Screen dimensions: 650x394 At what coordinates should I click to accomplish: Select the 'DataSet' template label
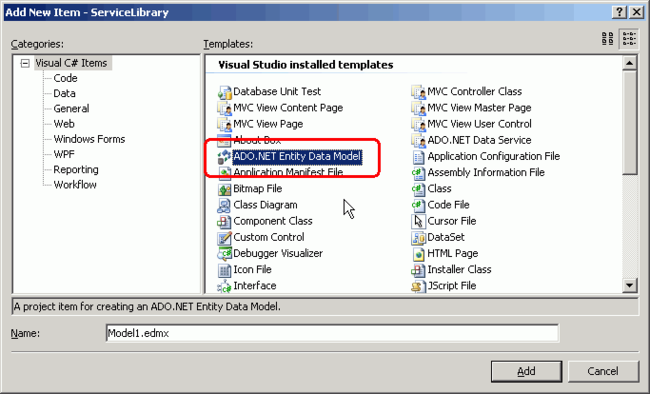446,237
